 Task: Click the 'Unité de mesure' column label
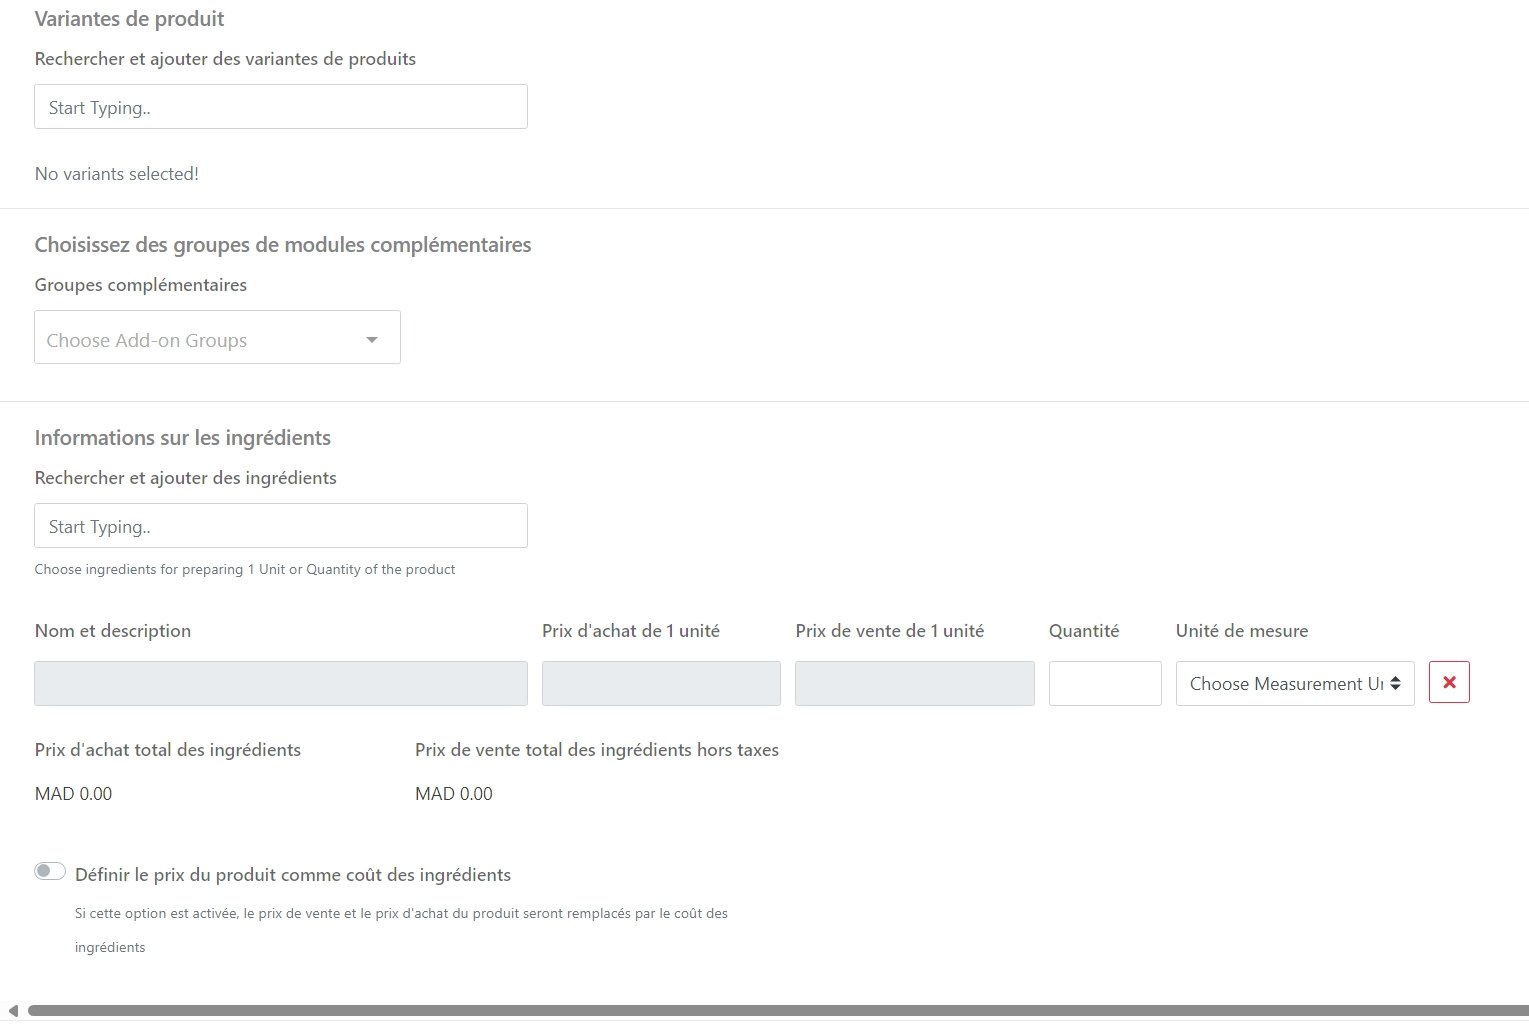(x=1241, y=631)
